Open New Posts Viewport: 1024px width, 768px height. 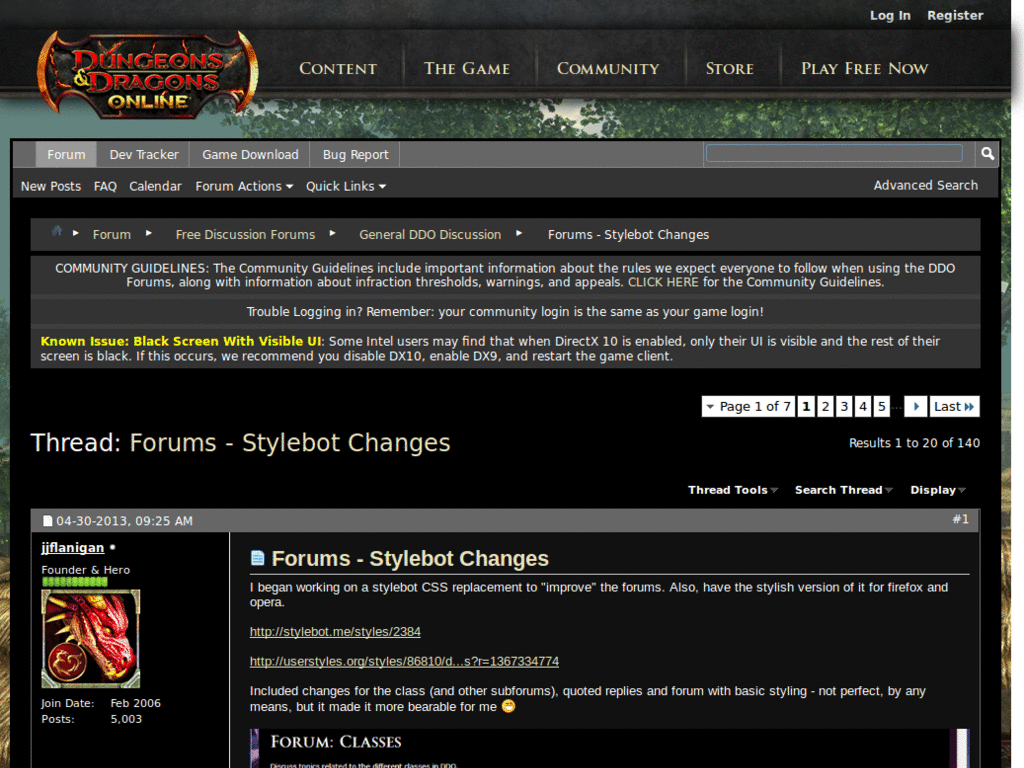tap(51, 186)
